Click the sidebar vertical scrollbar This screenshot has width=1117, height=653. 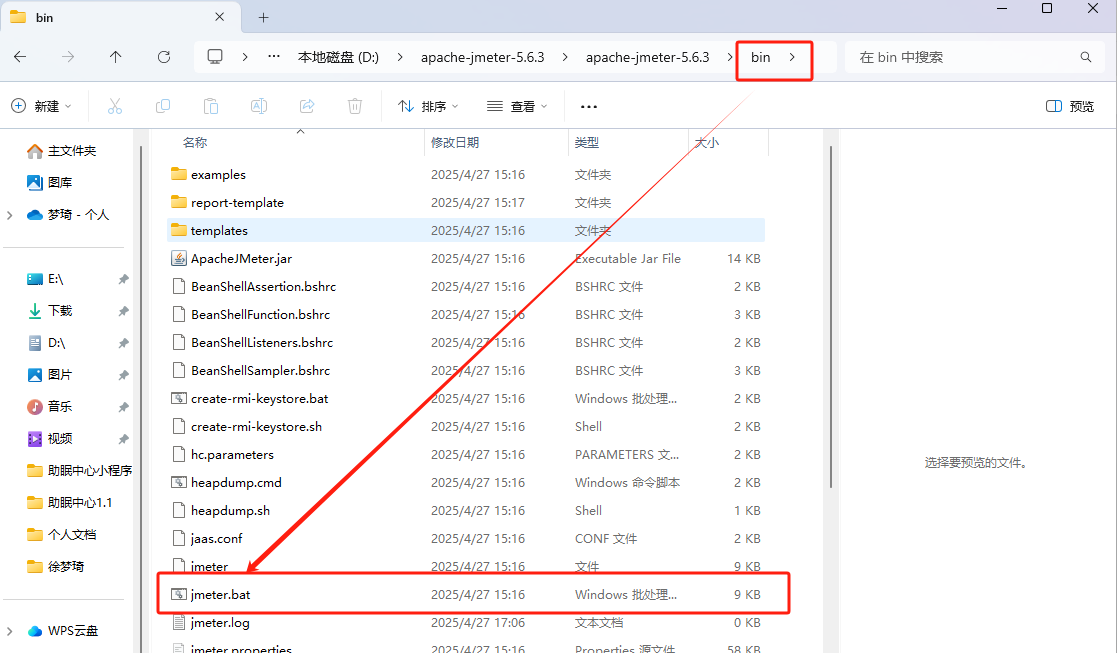click(140, 399)
